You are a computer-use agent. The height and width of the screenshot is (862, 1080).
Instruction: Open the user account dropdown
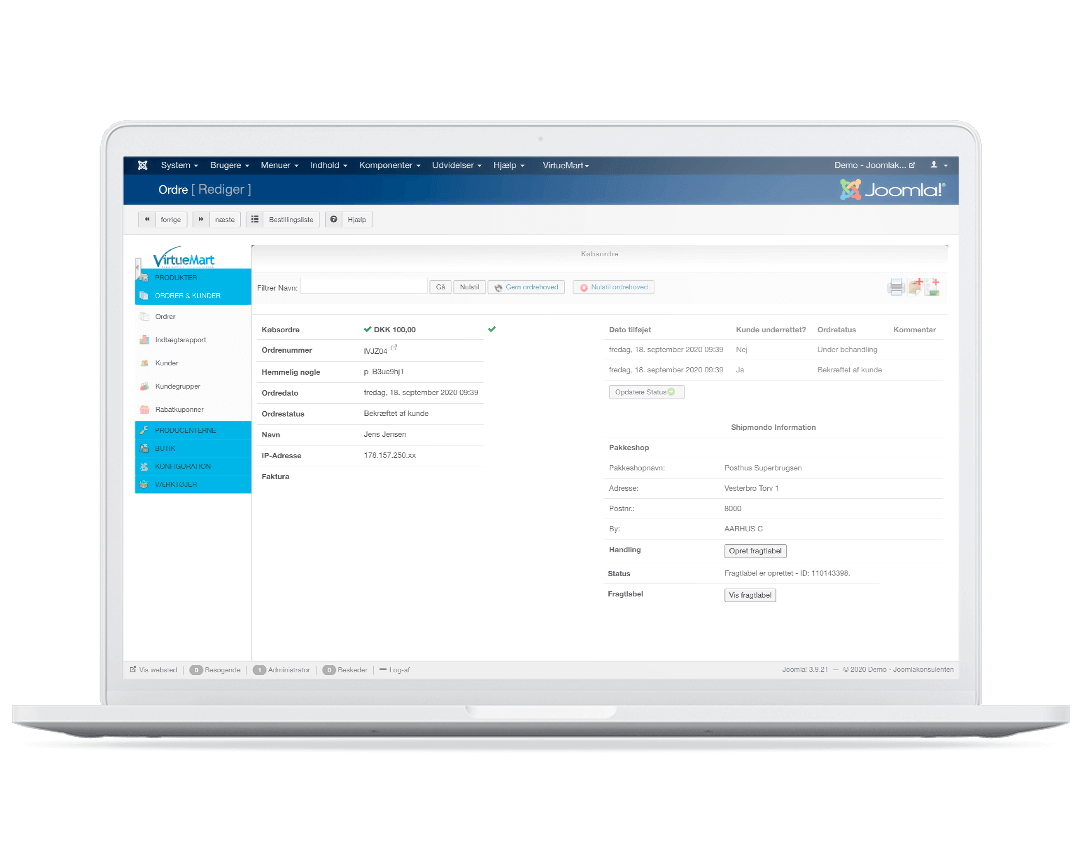938,165
